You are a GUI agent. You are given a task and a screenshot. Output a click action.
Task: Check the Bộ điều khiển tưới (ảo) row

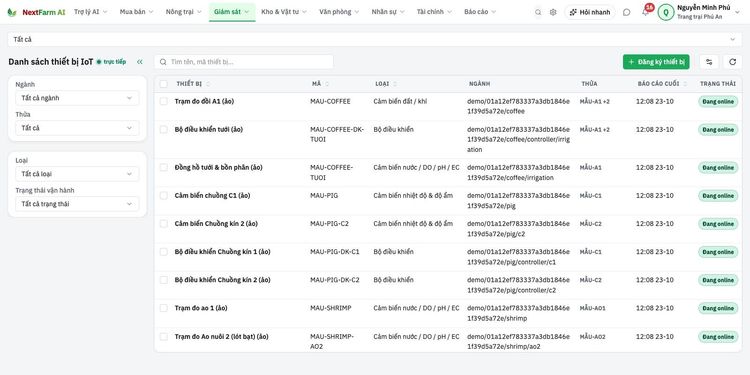point(164,130)
